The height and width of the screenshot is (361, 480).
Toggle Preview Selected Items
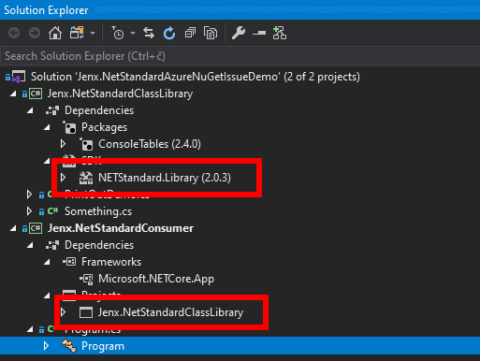[259, 33]
